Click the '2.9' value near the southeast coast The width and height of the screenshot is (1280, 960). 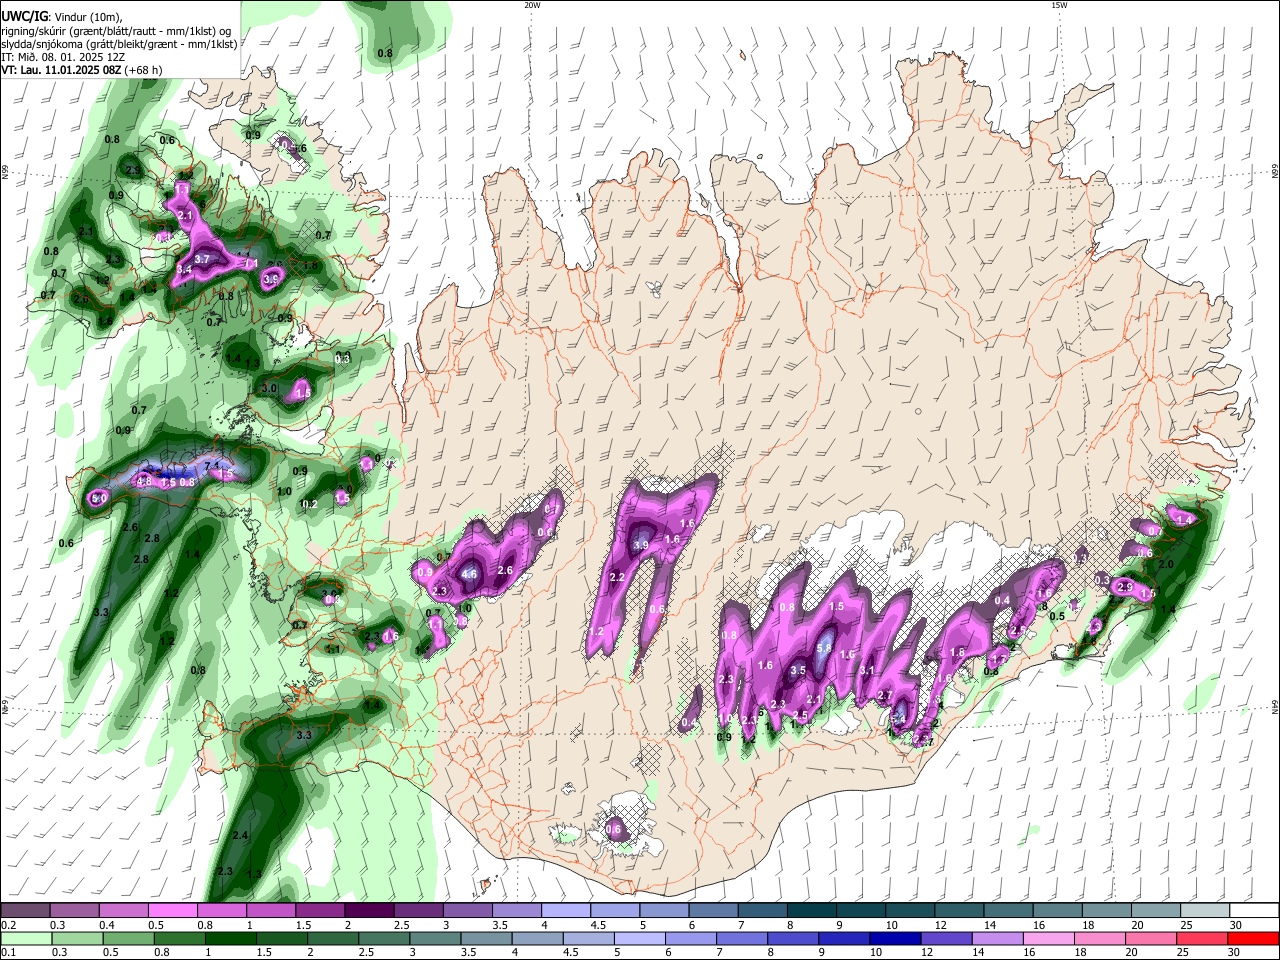pyautogui.click(x=1124, y=587)
